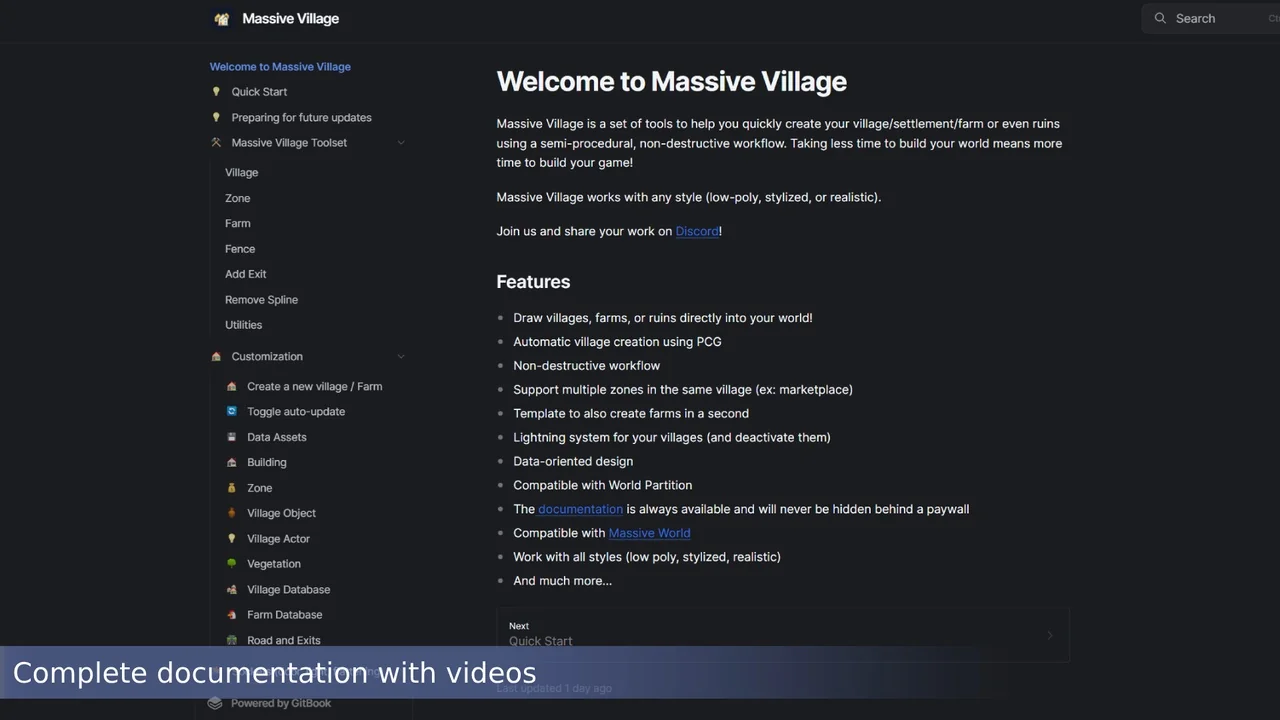Open Preparing for future updates page
The width and height of the screenshot is (1280, 720).
pos(301,118)
